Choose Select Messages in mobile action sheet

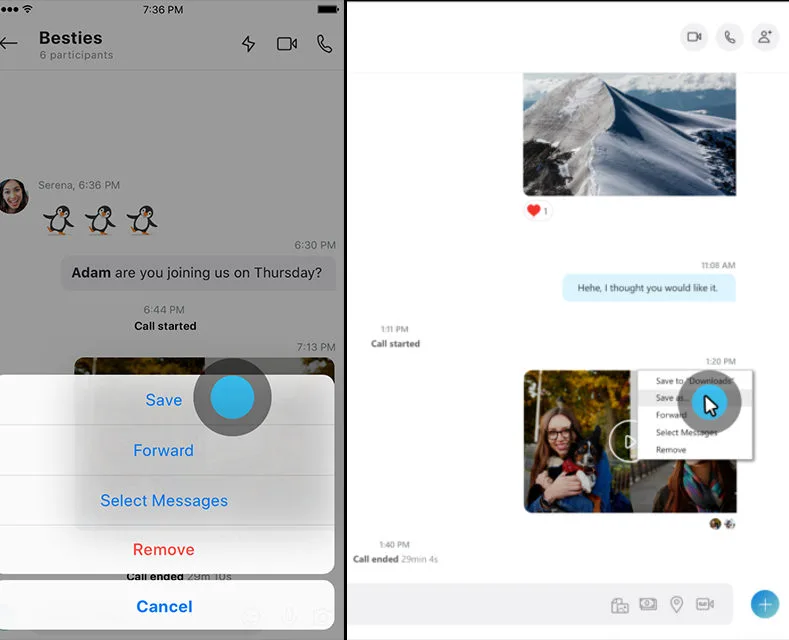point(164,501)
